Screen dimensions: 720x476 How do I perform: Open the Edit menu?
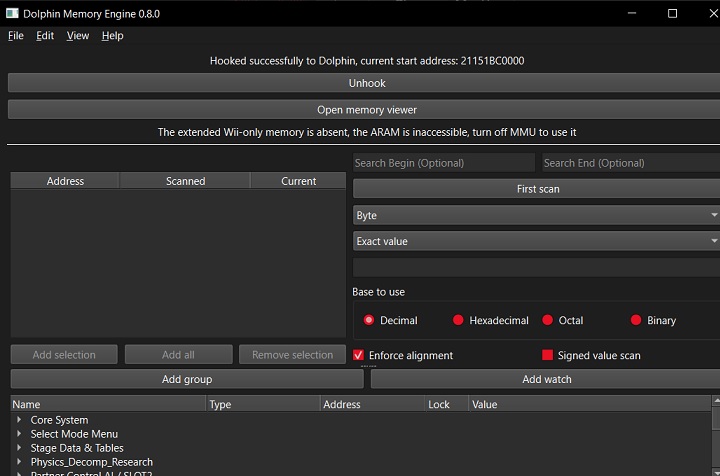pyautogui.click(x=45, y=36)
